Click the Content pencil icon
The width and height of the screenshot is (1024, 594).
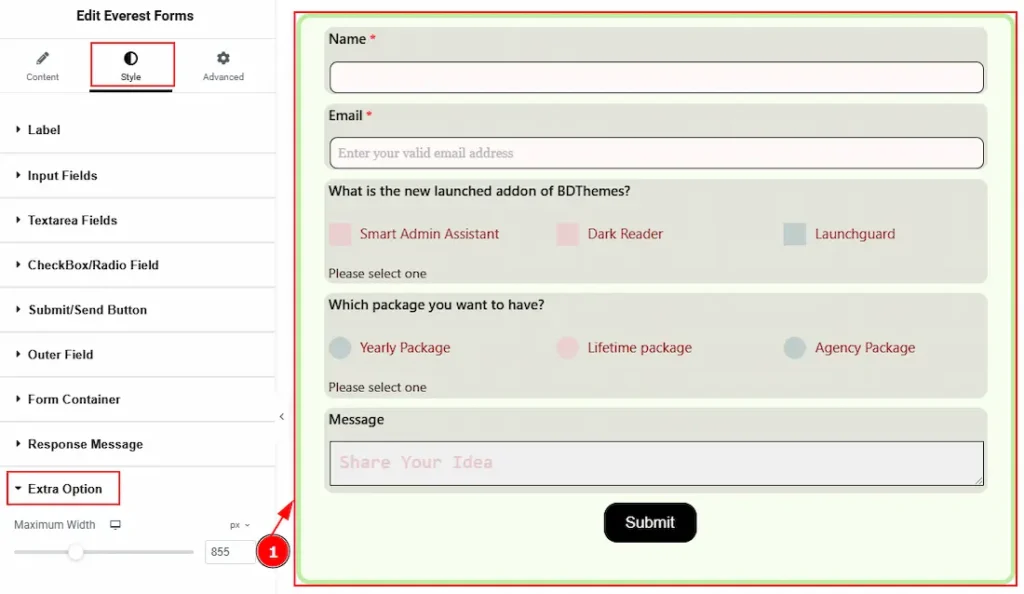click(42, 59)
